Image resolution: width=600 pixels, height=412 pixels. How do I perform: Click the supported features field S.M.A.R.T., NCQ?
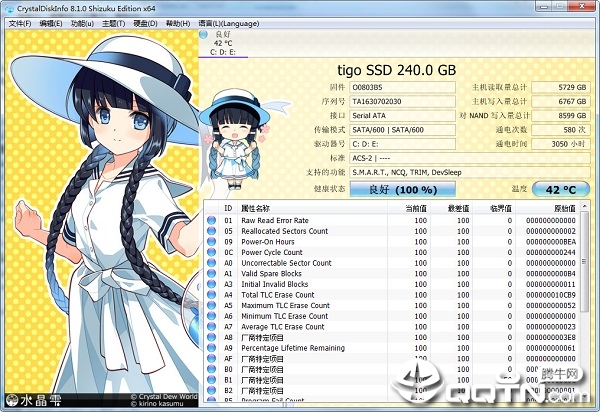[x=470, y=172]
